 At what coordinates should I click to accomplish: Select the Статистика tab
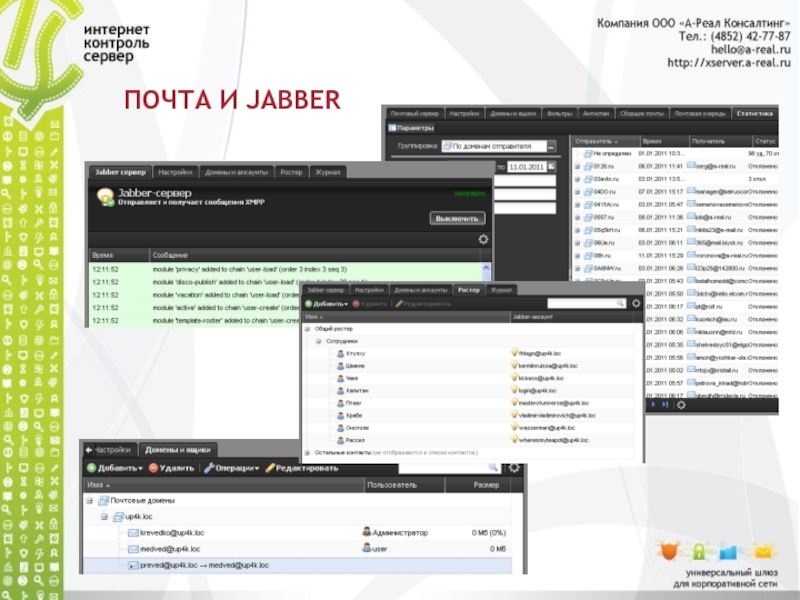(755, 114)
